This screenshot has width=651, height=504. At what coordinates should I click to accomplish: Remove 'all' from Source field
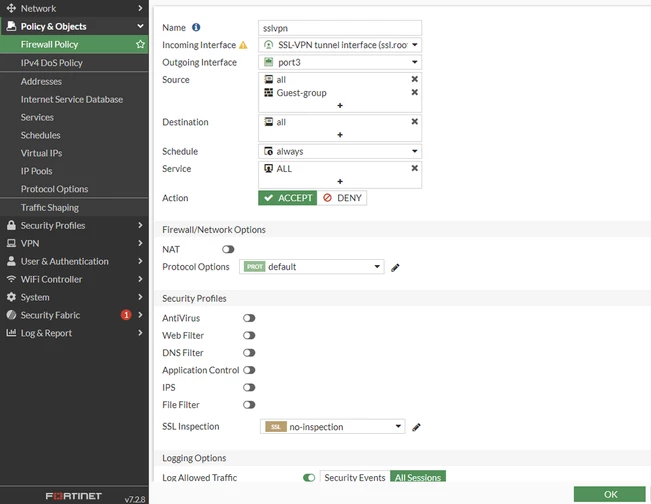(414, 79)
